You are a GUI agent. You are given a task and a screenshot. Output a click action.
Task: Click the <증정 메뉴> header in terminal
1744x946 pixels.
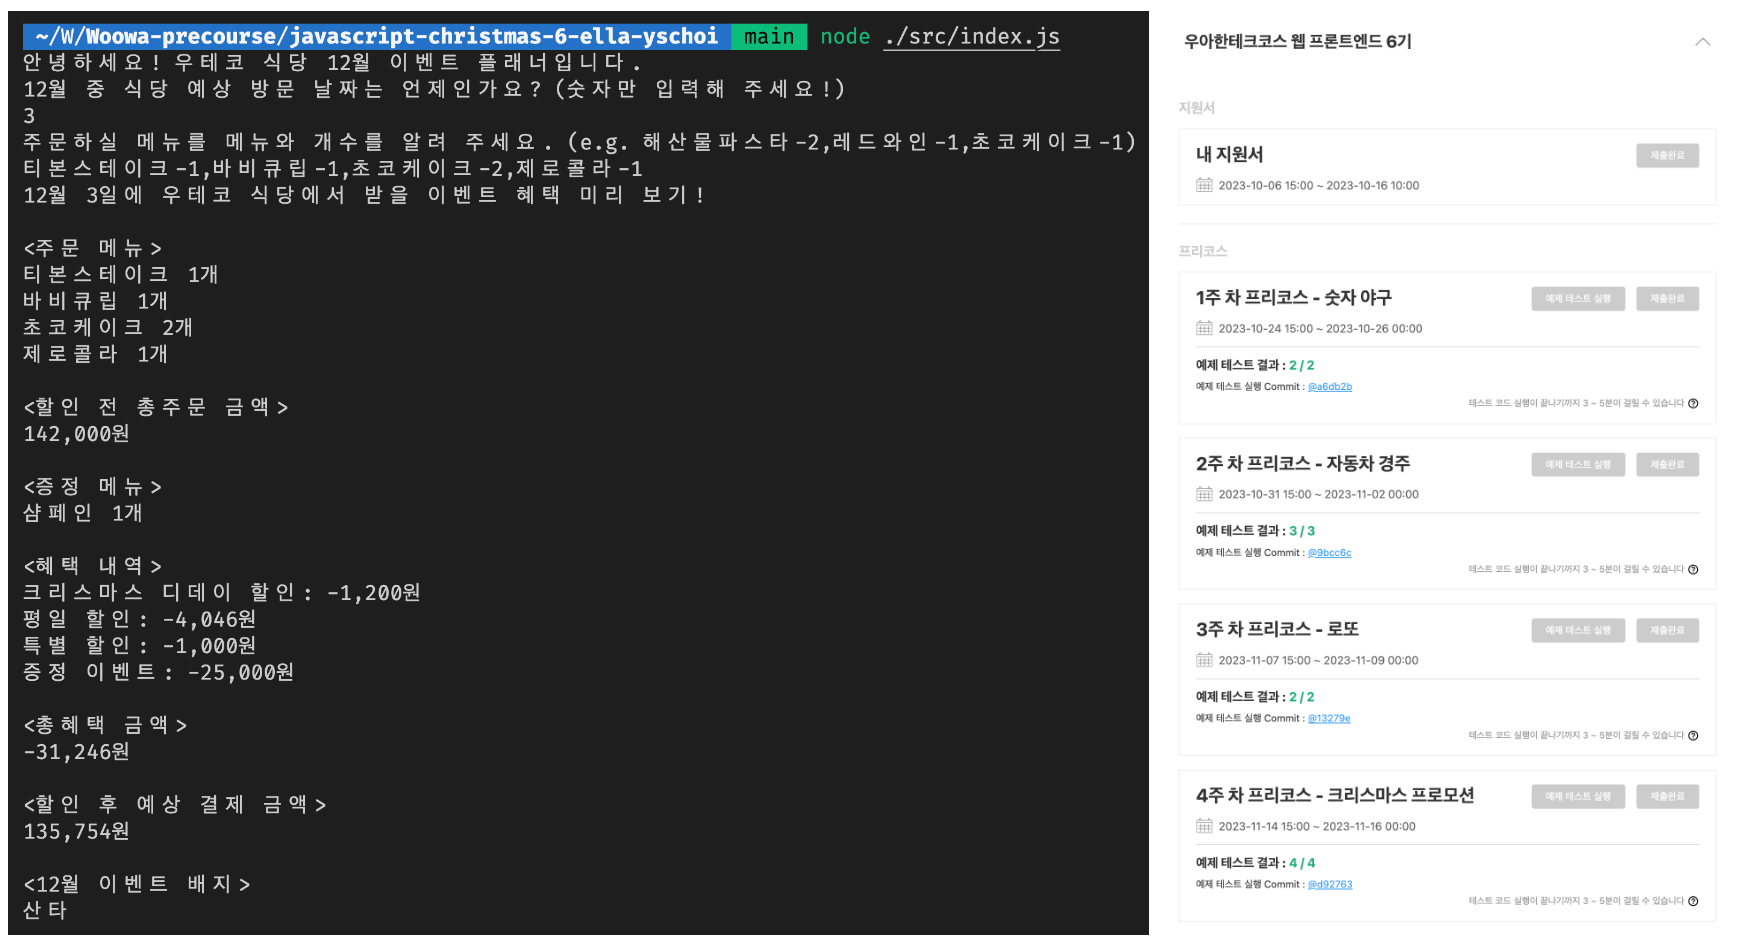tap(92, 487)
